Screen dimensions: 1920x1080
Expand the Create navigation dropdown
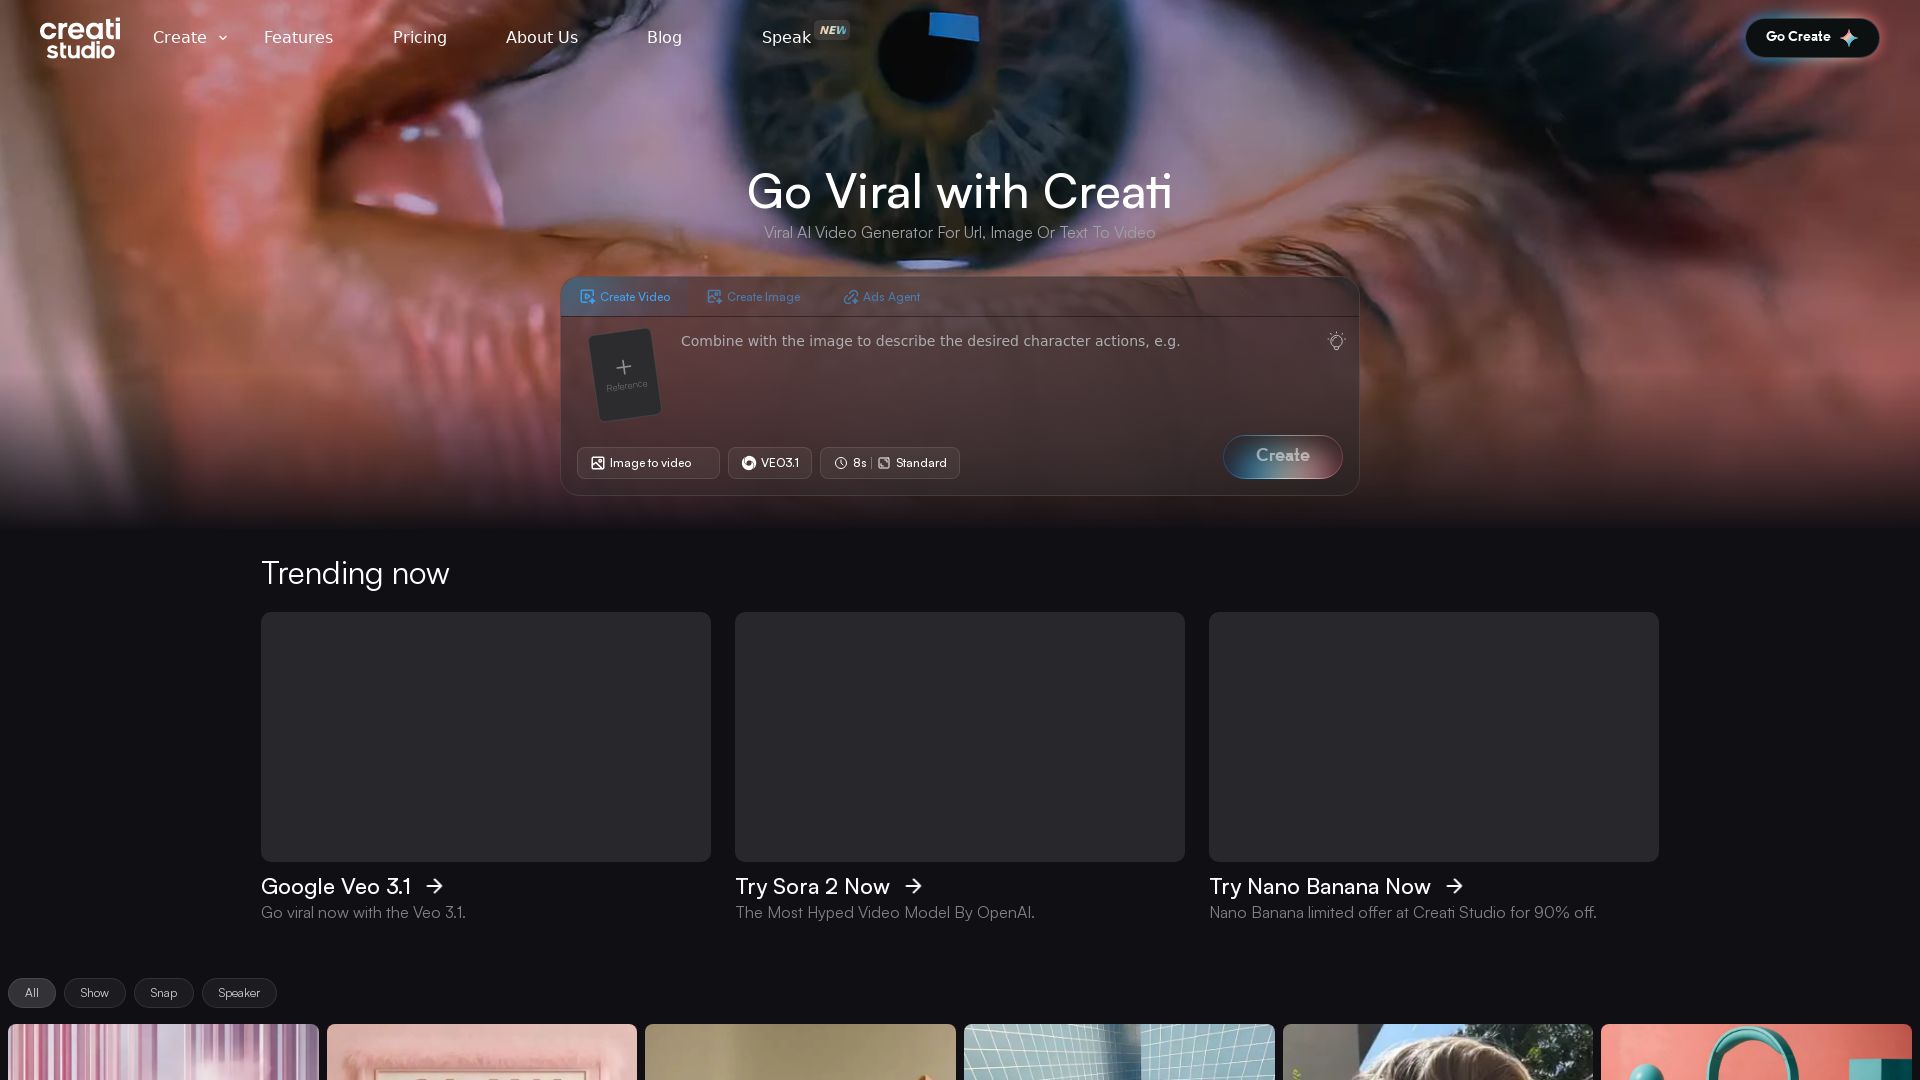[189, 37]
